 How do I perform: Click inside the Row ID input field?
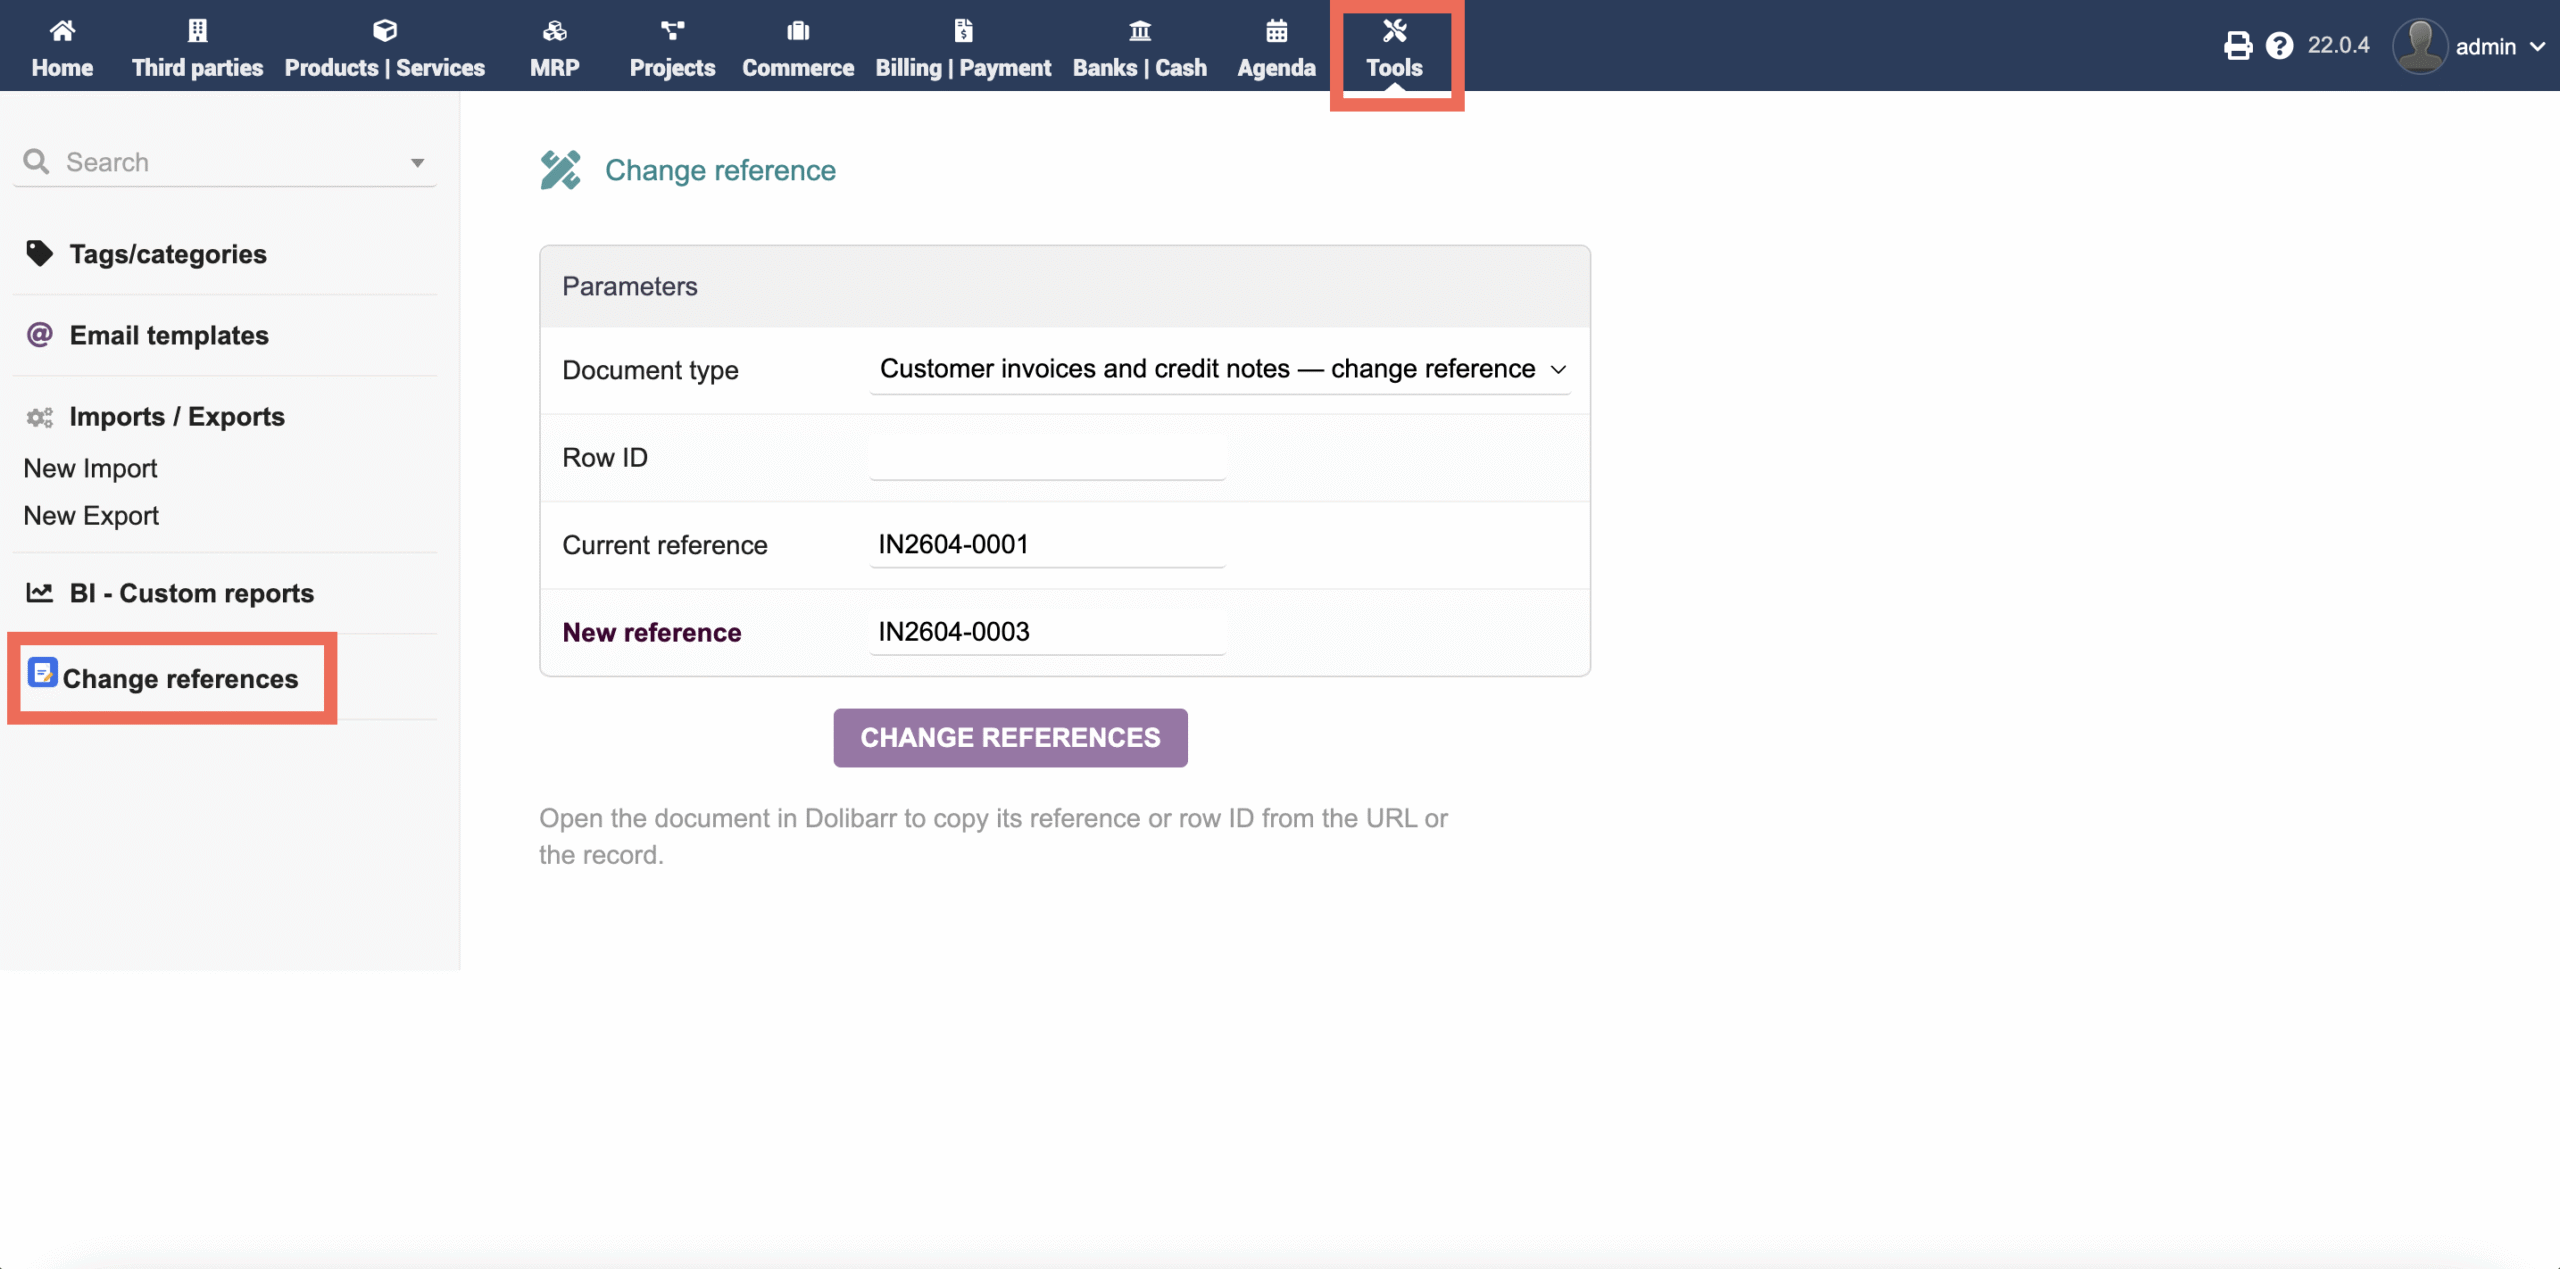pyautogui.click(x=1046, y=457)
